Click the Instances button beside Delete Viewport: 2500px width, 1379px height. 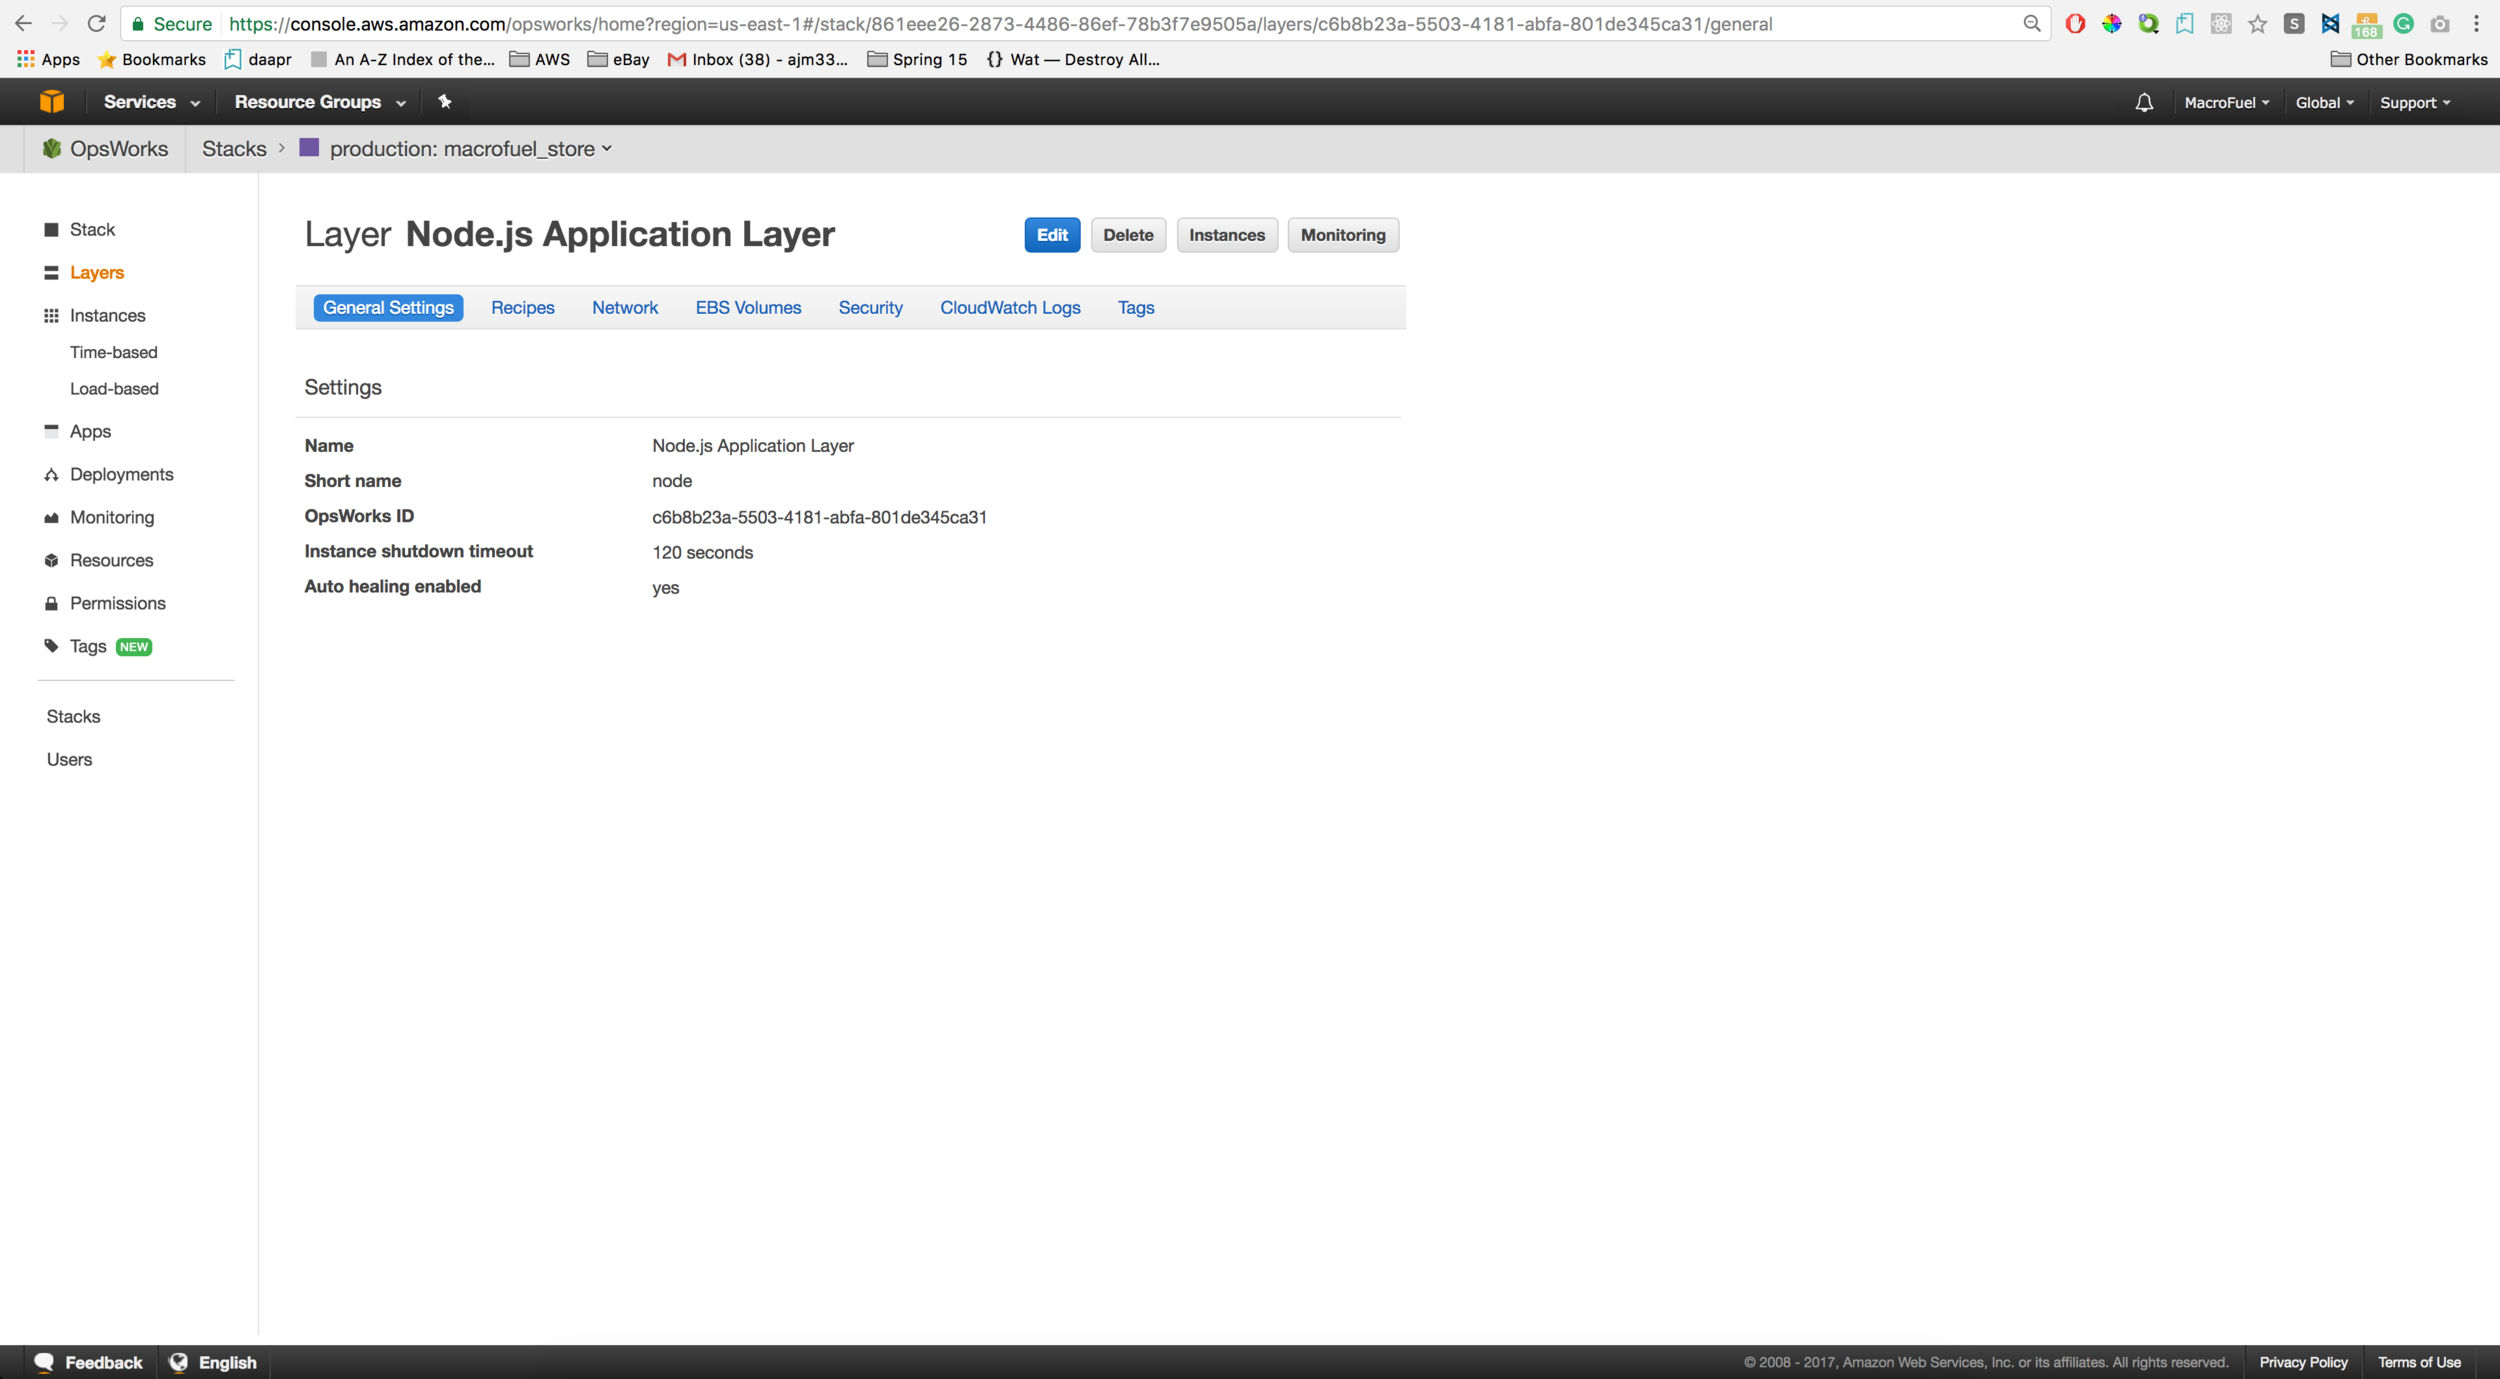1227,235
